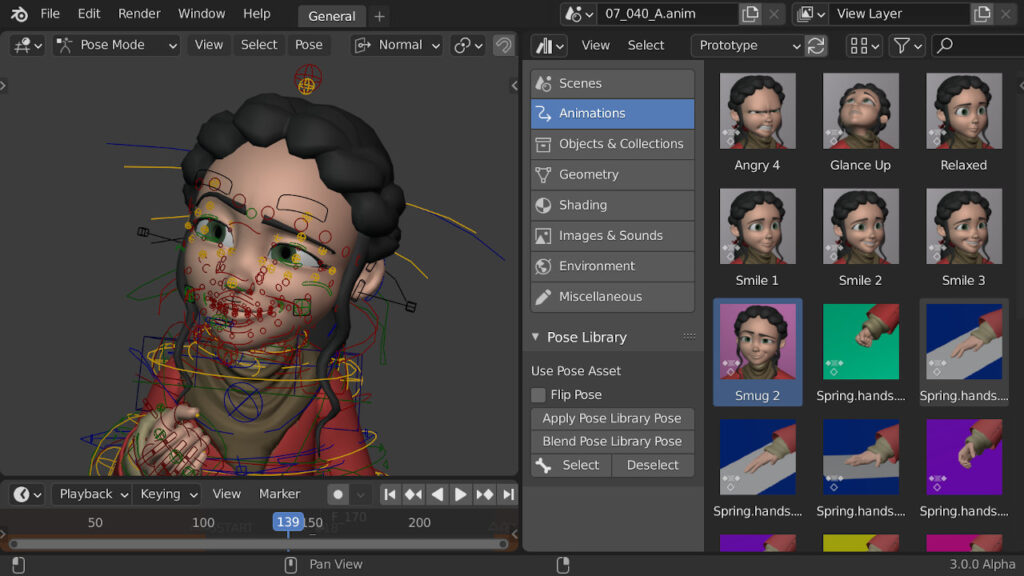Click the search magnifier in the asset browser
1024x576 pixels.
point(947,45)
